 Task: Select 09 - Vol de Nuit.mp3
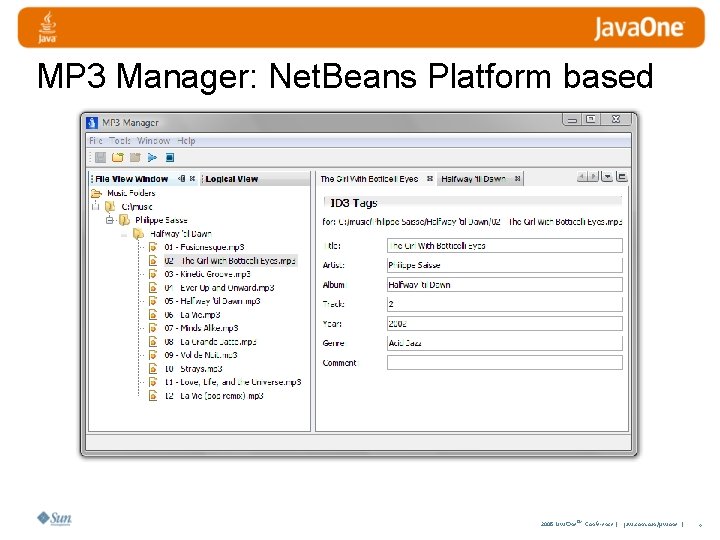[x=201, y=355]
